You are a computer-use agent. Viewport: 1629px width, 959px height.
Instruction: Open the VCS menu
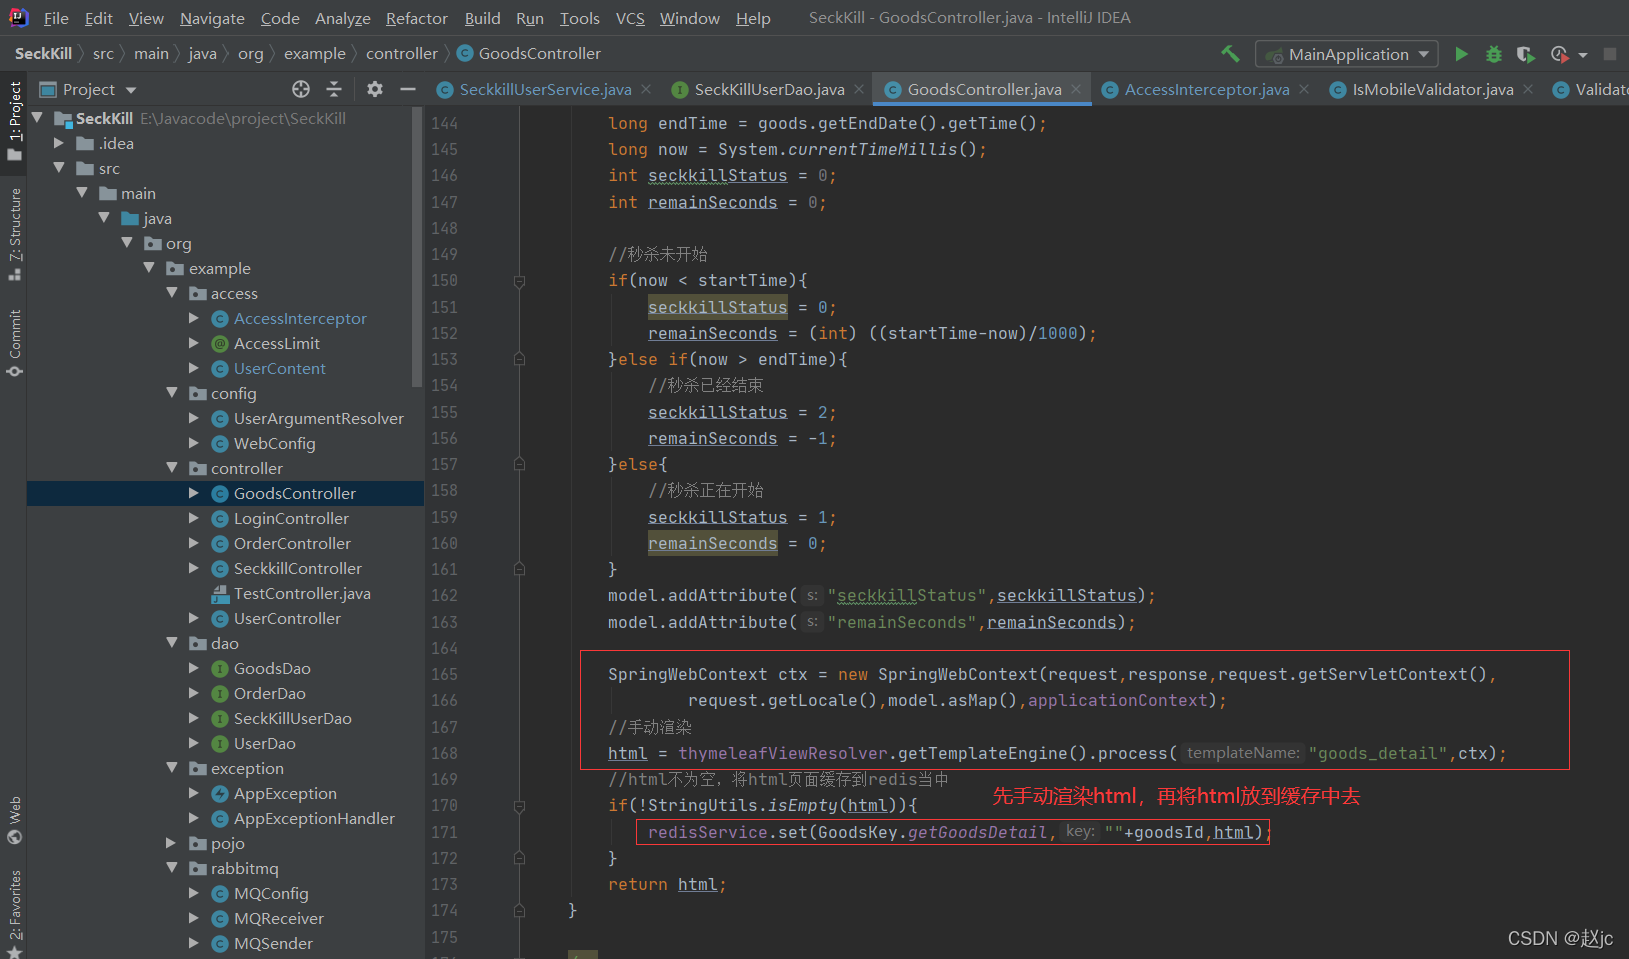click(x=630, y=18)
